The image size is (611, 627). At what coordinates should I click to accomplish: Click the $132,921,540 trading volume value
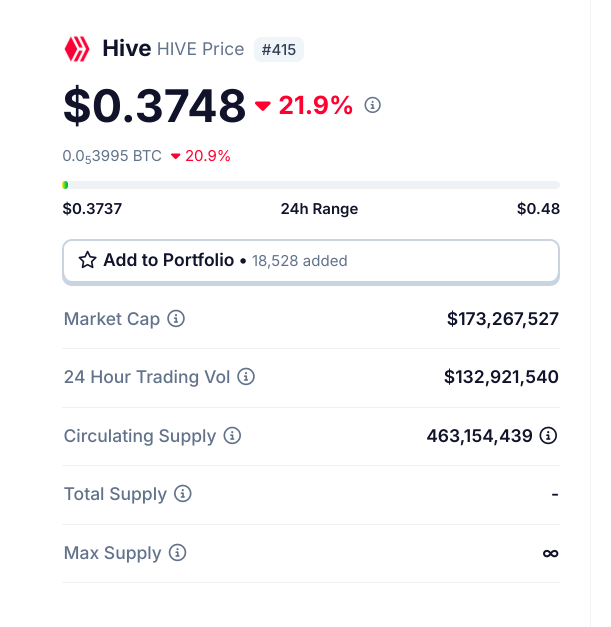(x=501, y=377)
